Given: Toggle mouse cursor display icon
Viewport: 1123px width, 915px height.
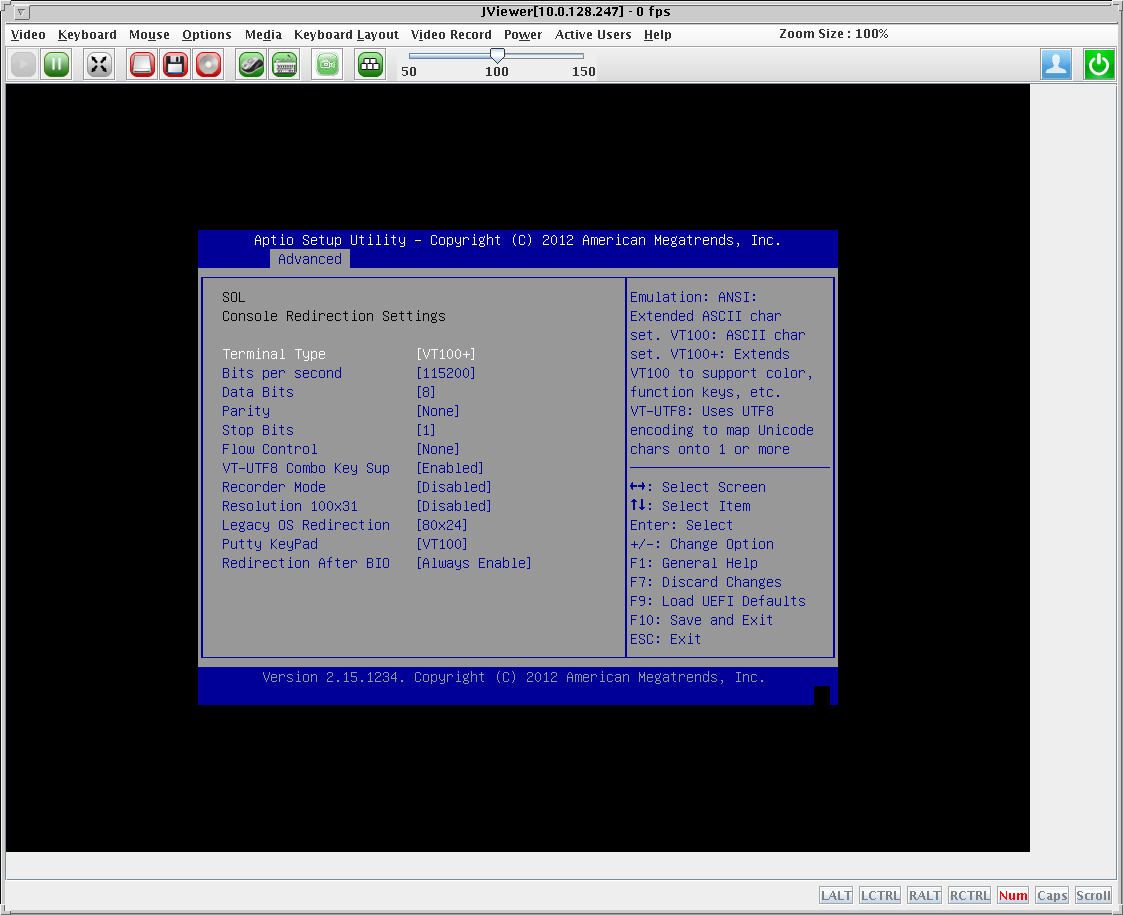Looking at the screenshot, I should coord(251,65).
